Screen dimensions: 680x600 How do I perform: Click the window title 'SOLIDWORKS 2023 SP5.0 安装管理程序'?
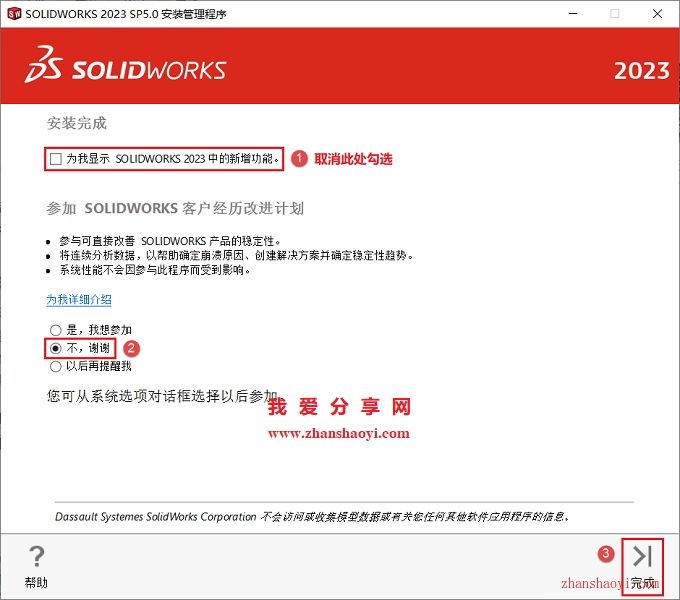pyautogui.click(x=126, y=14)
